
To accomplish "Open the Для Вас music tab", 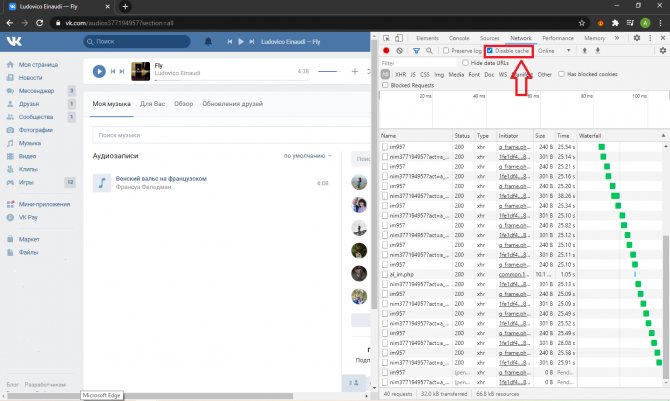I will pos(153,104).
